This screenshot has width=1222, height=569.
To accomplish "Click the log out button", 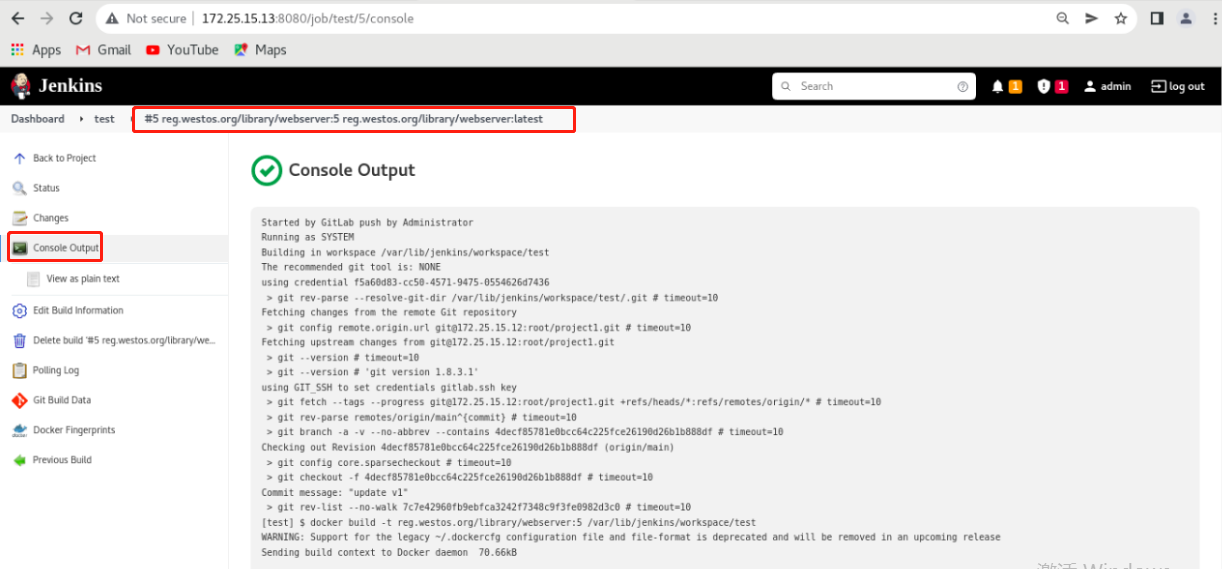I will point(1178,87).
